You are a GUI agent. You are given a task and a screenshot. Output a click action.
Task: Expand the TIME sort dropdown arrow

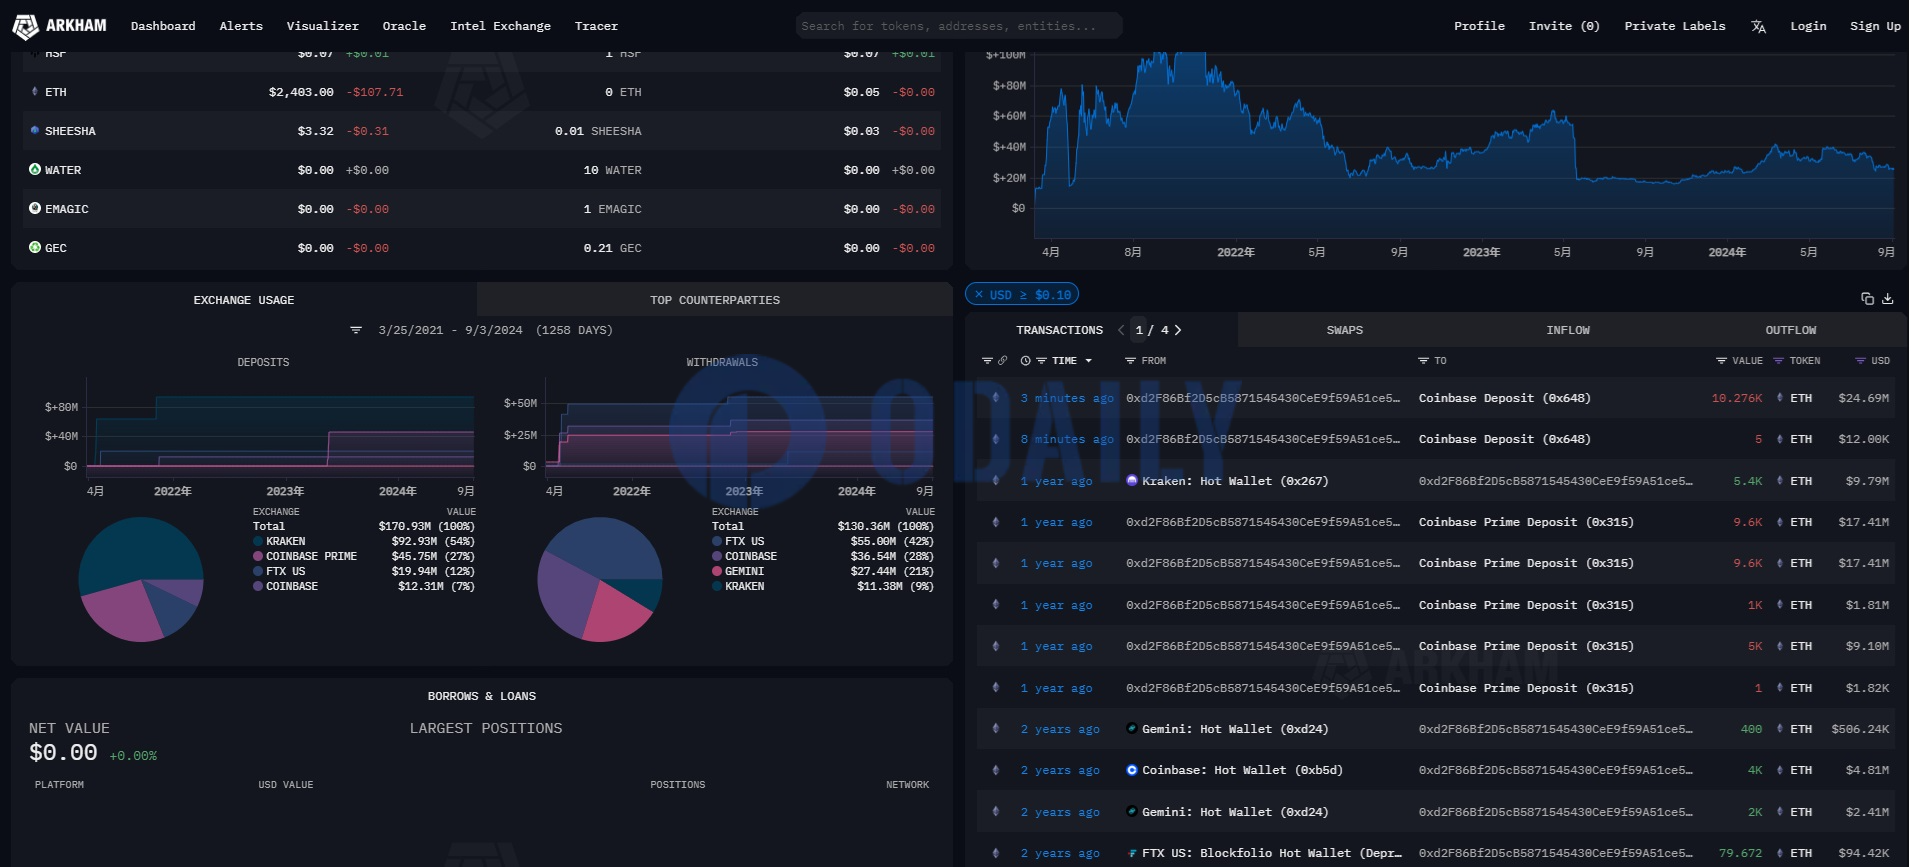(x=1089, y=361)
